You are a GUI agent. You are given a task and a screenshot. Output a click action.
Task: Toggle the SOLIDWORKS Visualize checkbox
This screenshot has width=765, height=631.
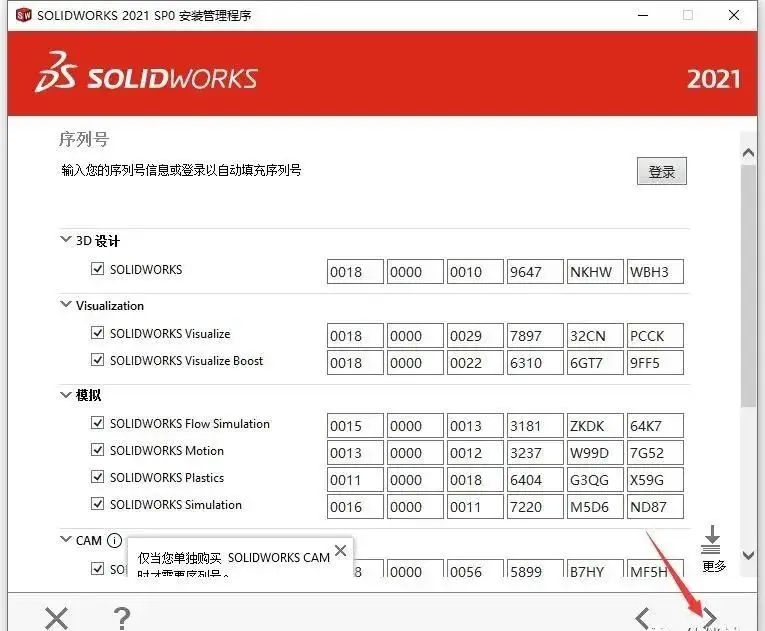coord(98,333)
